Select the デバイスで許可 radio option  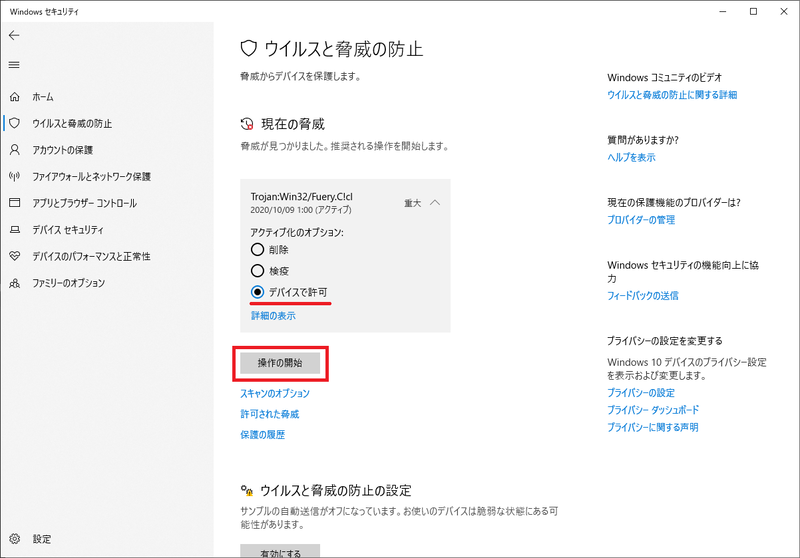click(257, 292)
